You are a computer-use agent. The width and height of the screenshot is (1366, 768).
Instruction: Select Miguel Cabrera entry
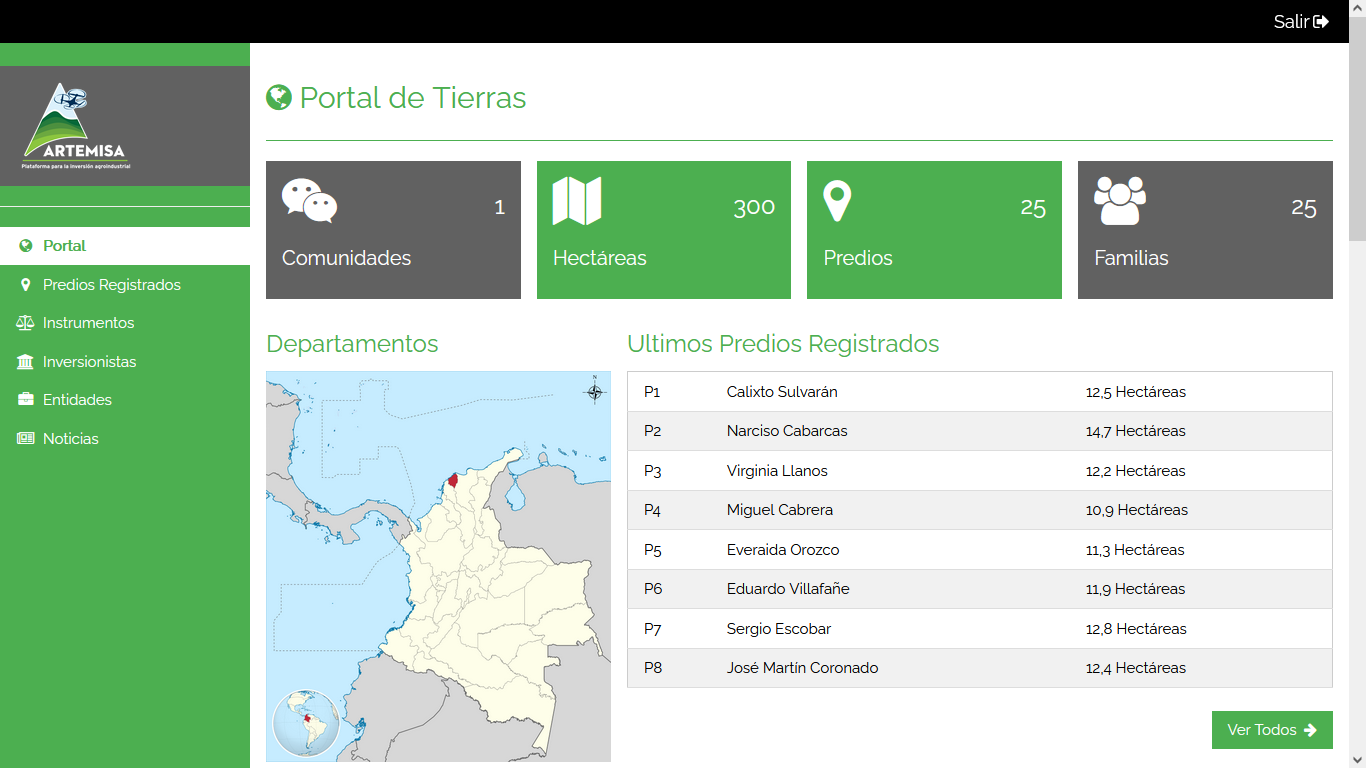[x=780, y=510]
